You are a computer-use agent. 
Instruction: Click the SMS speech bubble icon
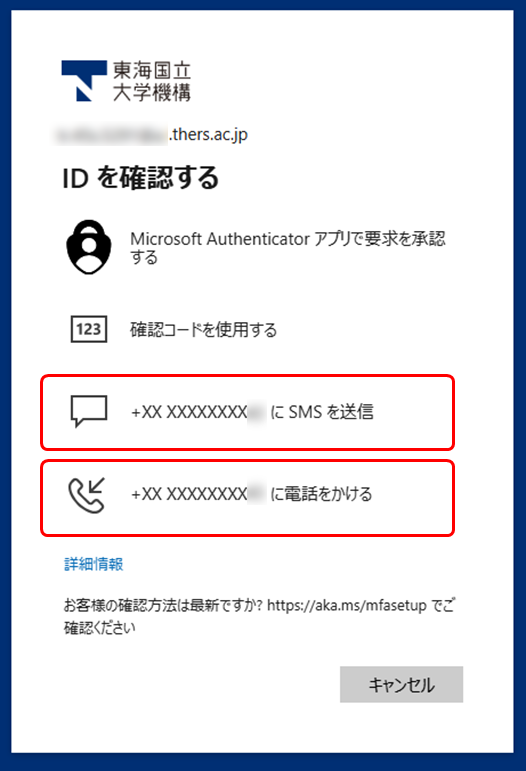pos(88,411)
